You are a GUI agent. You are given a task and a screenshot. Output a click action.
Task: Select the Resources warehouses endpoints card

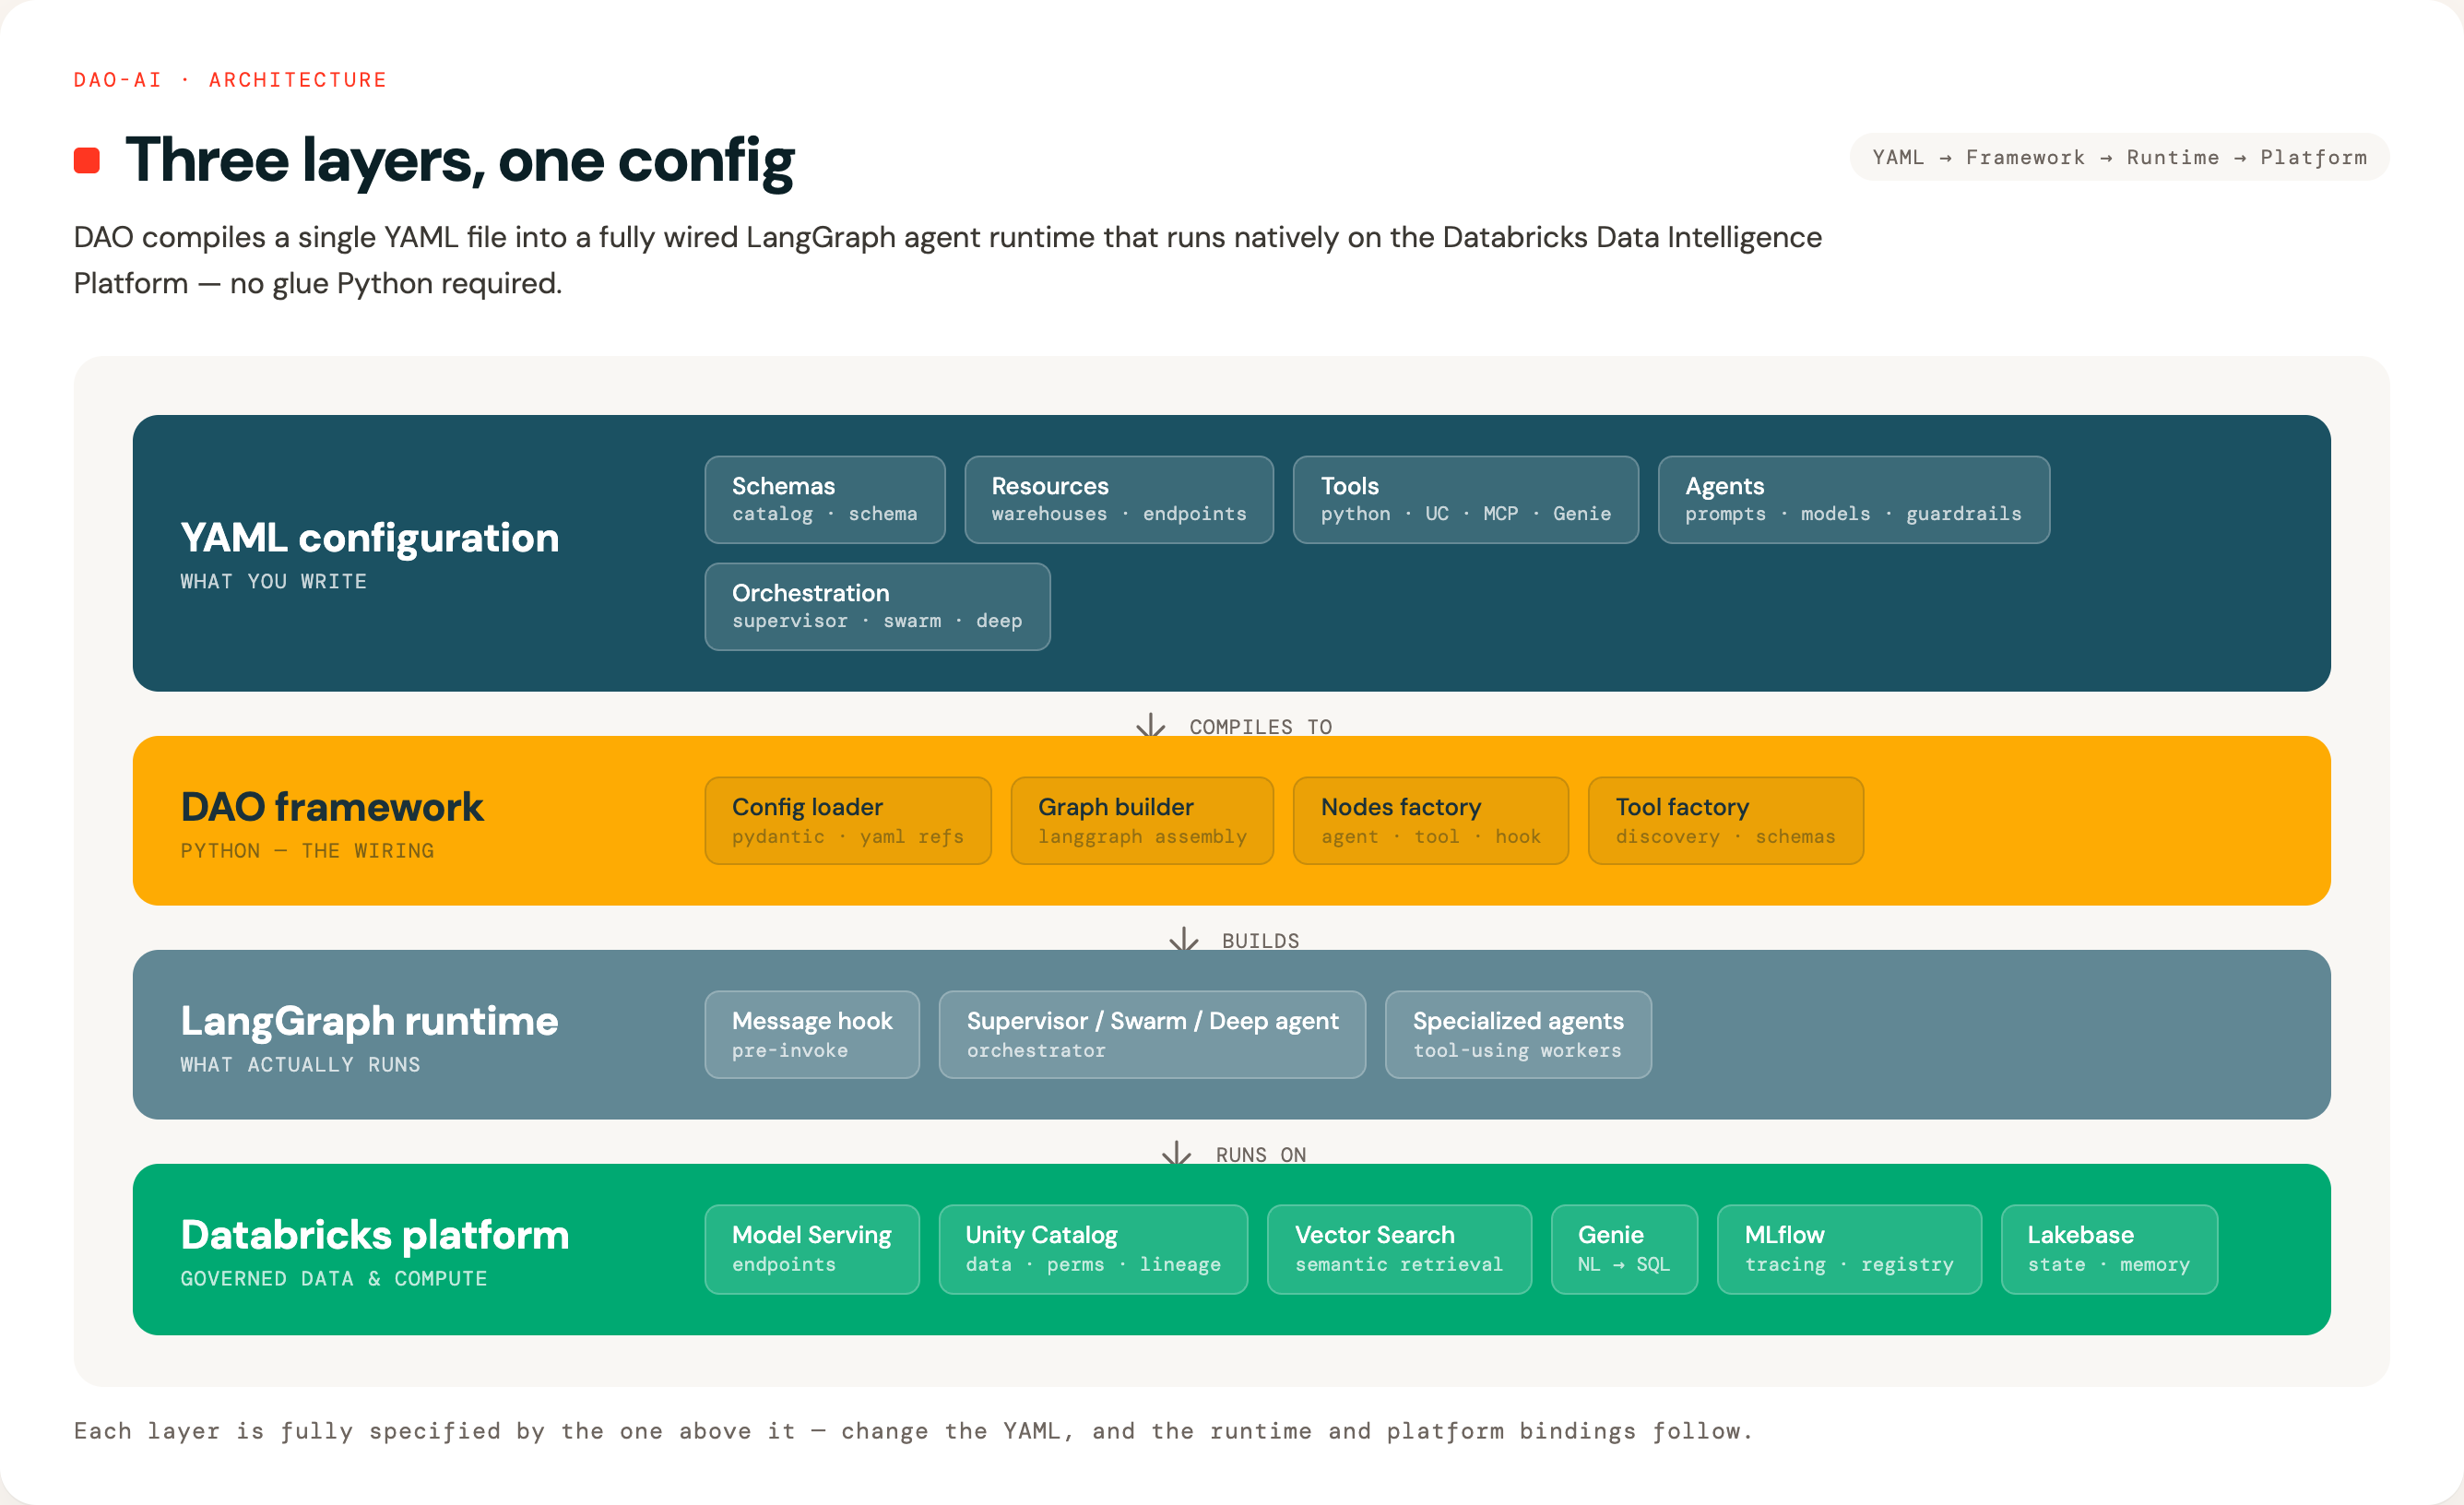(x=1118, y=499)
